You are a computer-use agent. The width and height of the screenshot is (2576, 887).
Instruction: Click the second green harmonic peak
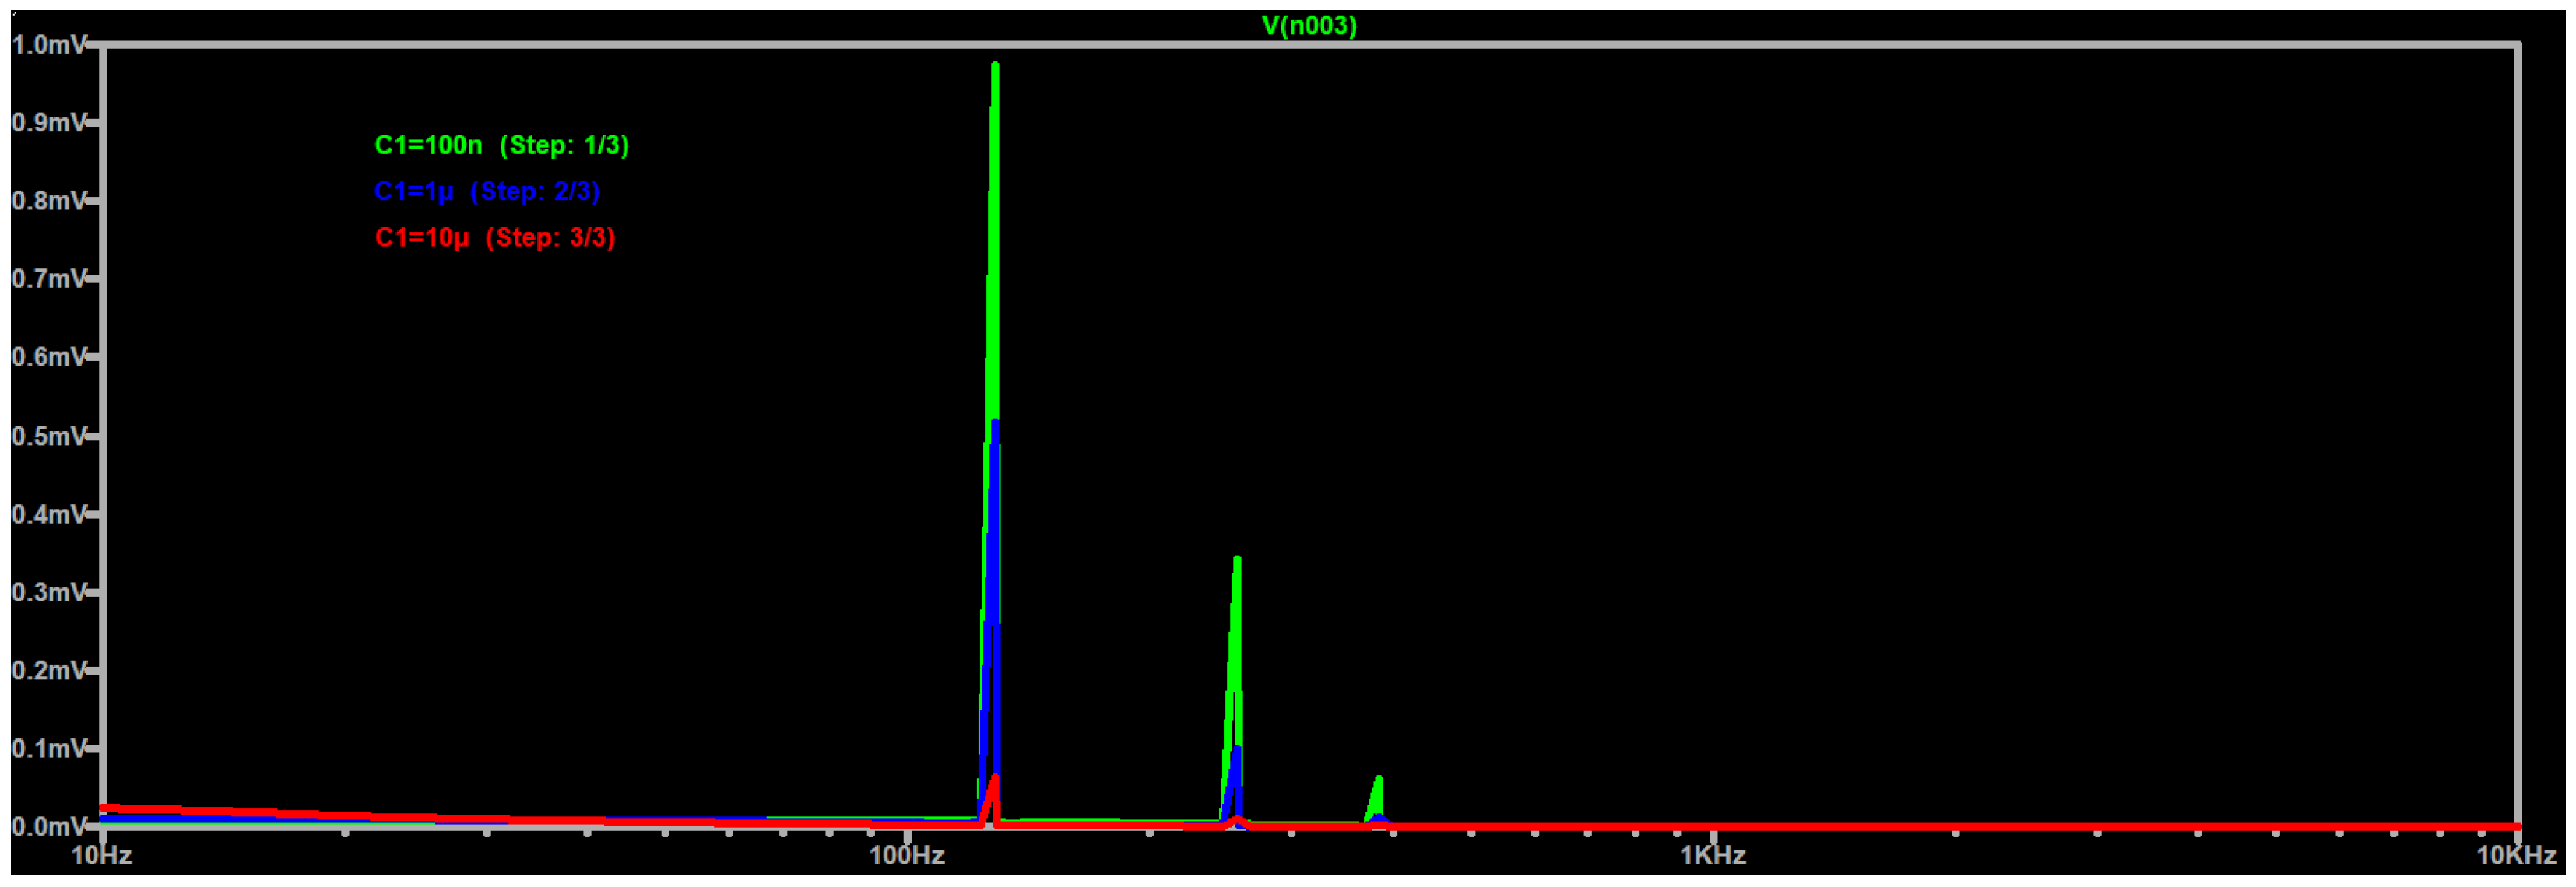(x=1237, y=561)
